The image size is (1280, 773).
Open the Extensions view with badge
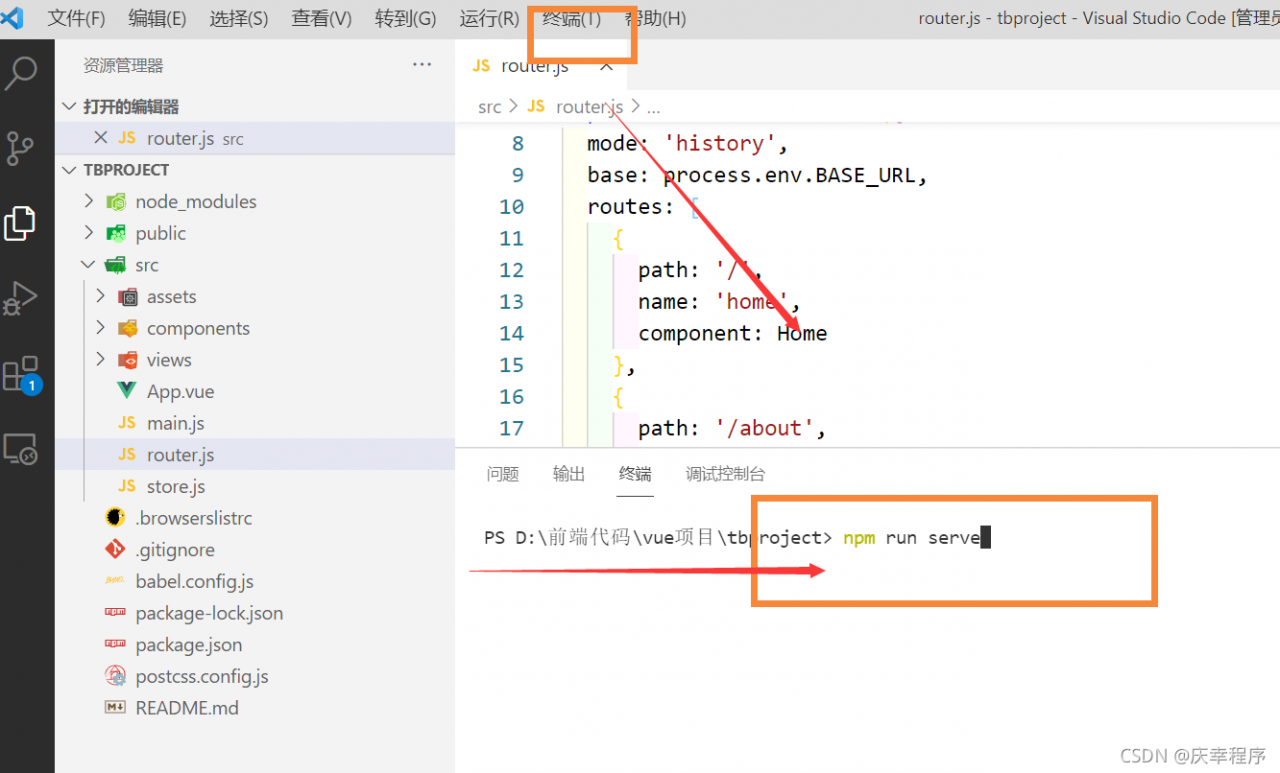(21, 374)
